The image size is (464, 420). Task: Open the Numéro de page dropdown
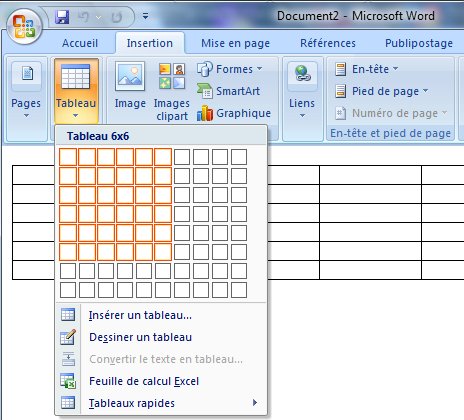(390, 113)
